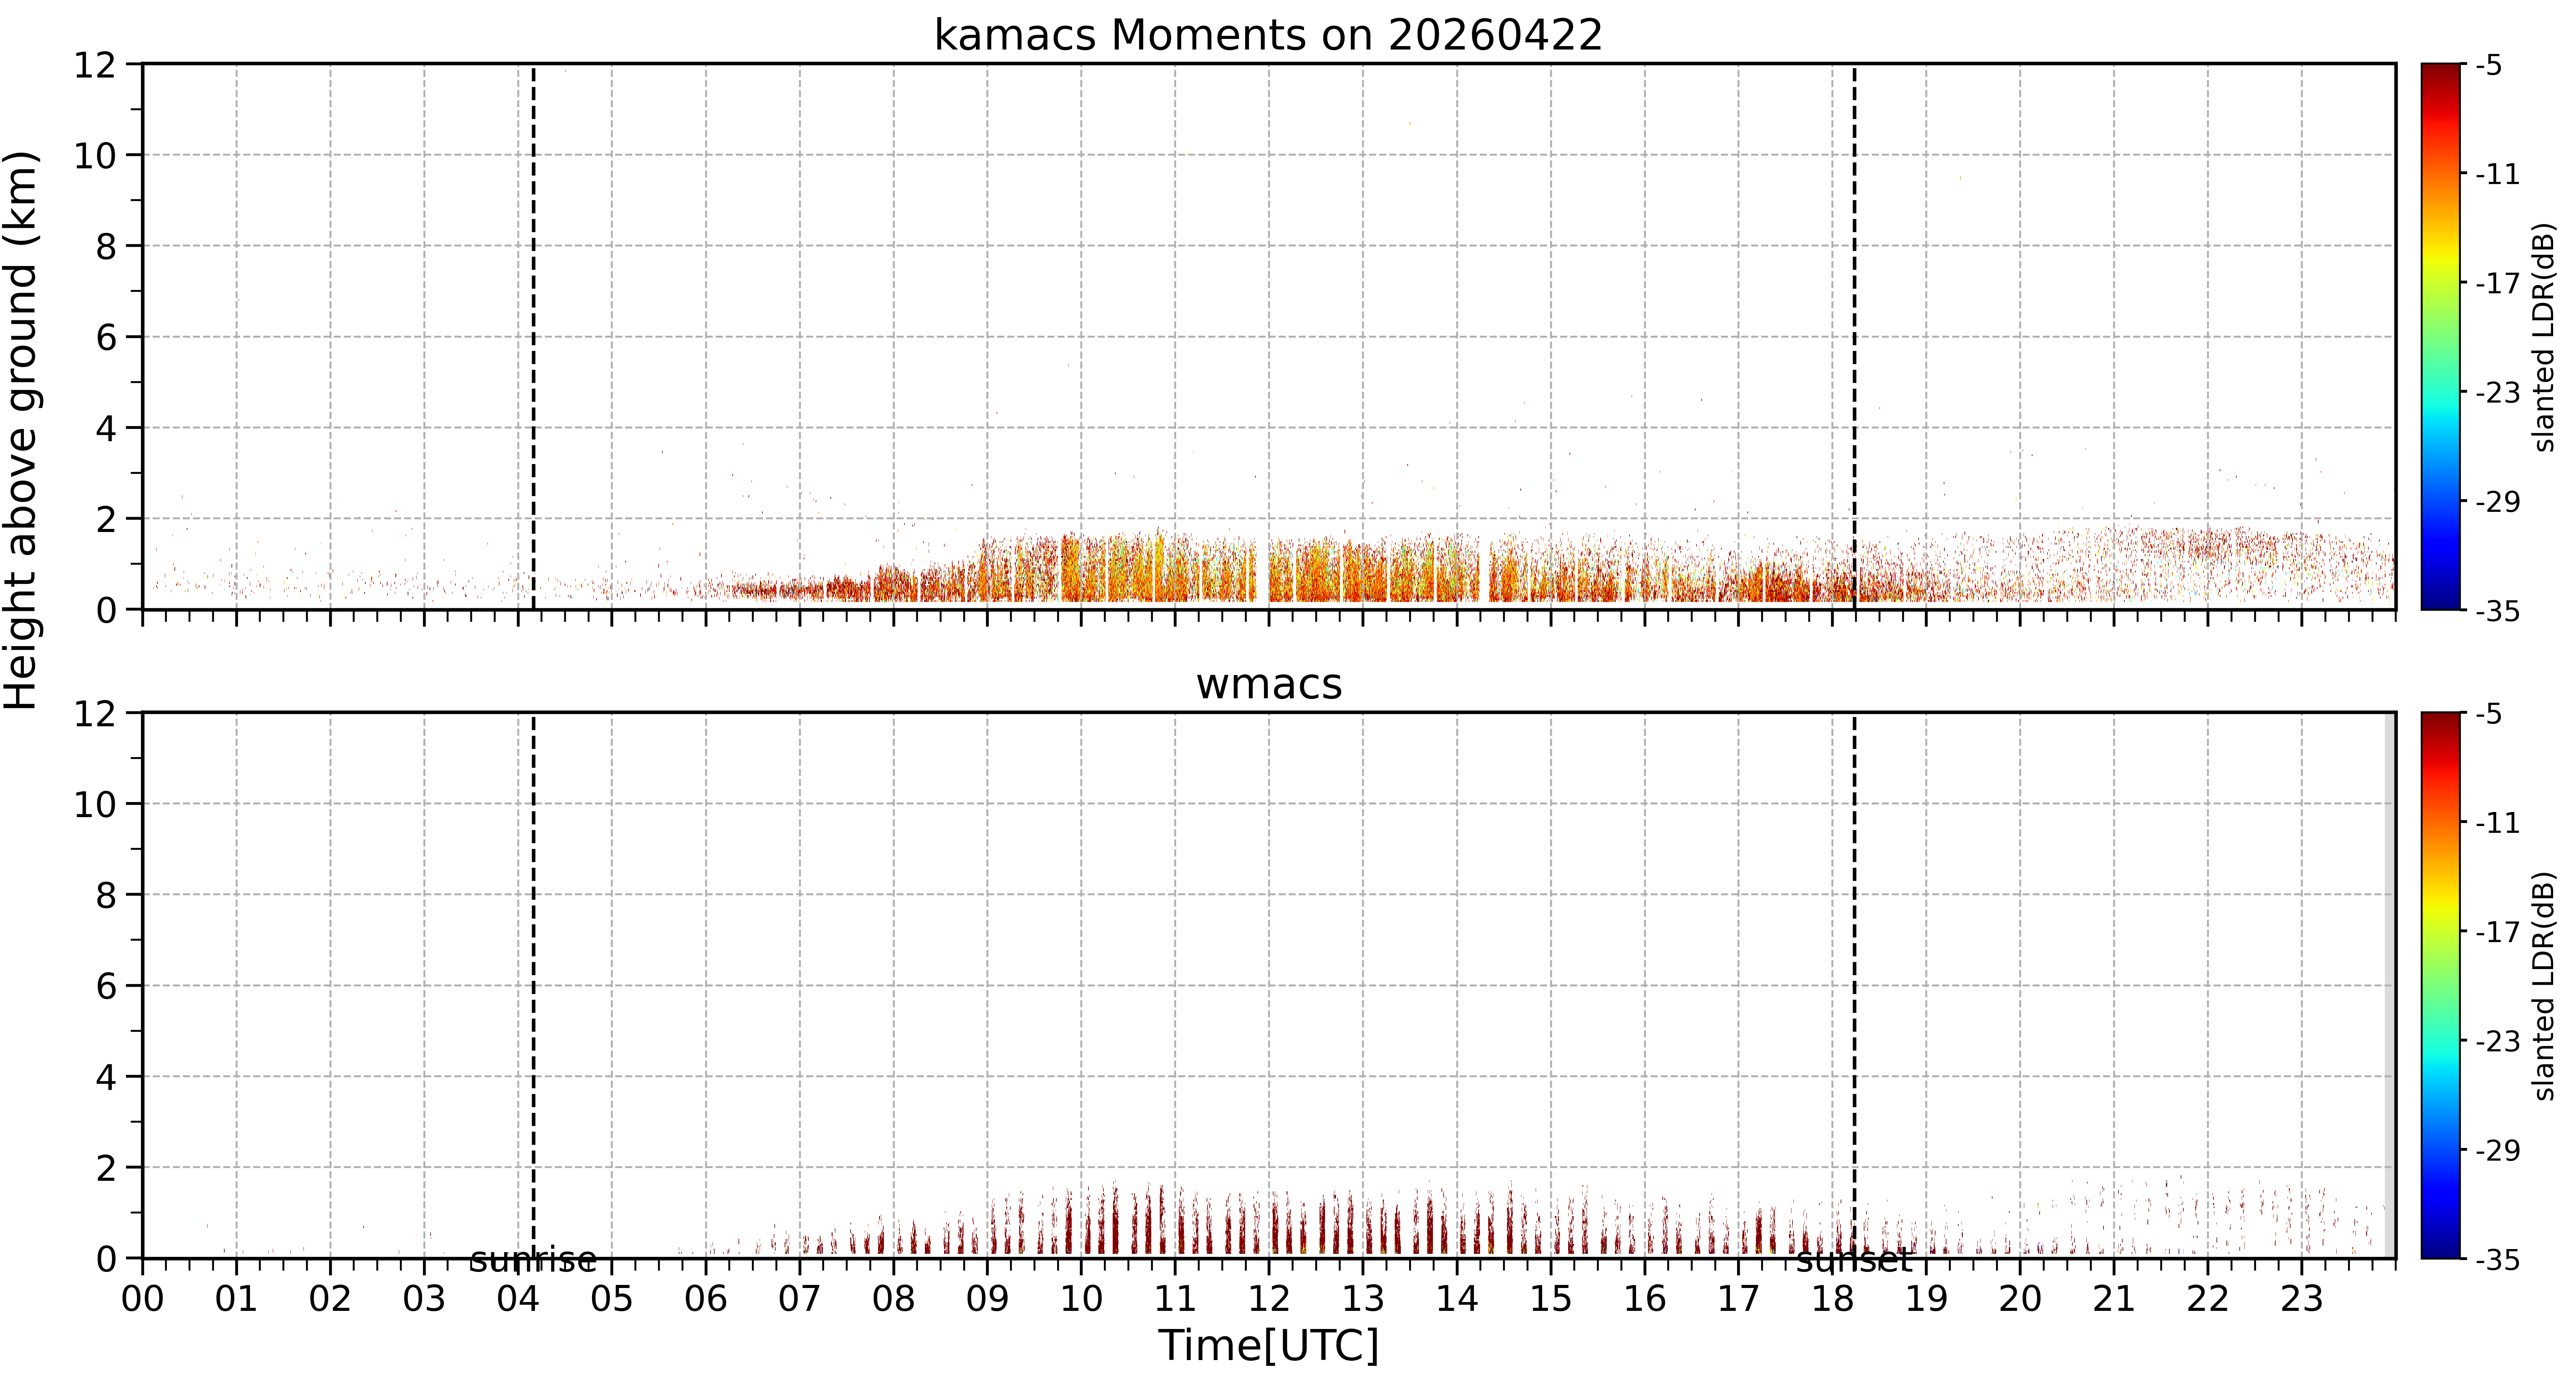2576x1386 pixels.
Task: Click the top colorbar's yellow -17 dB region
Action: [x=2441, y=283]
